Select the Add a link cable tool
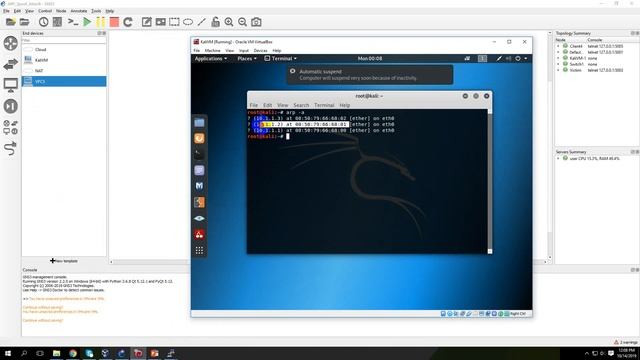 [11, 148]
